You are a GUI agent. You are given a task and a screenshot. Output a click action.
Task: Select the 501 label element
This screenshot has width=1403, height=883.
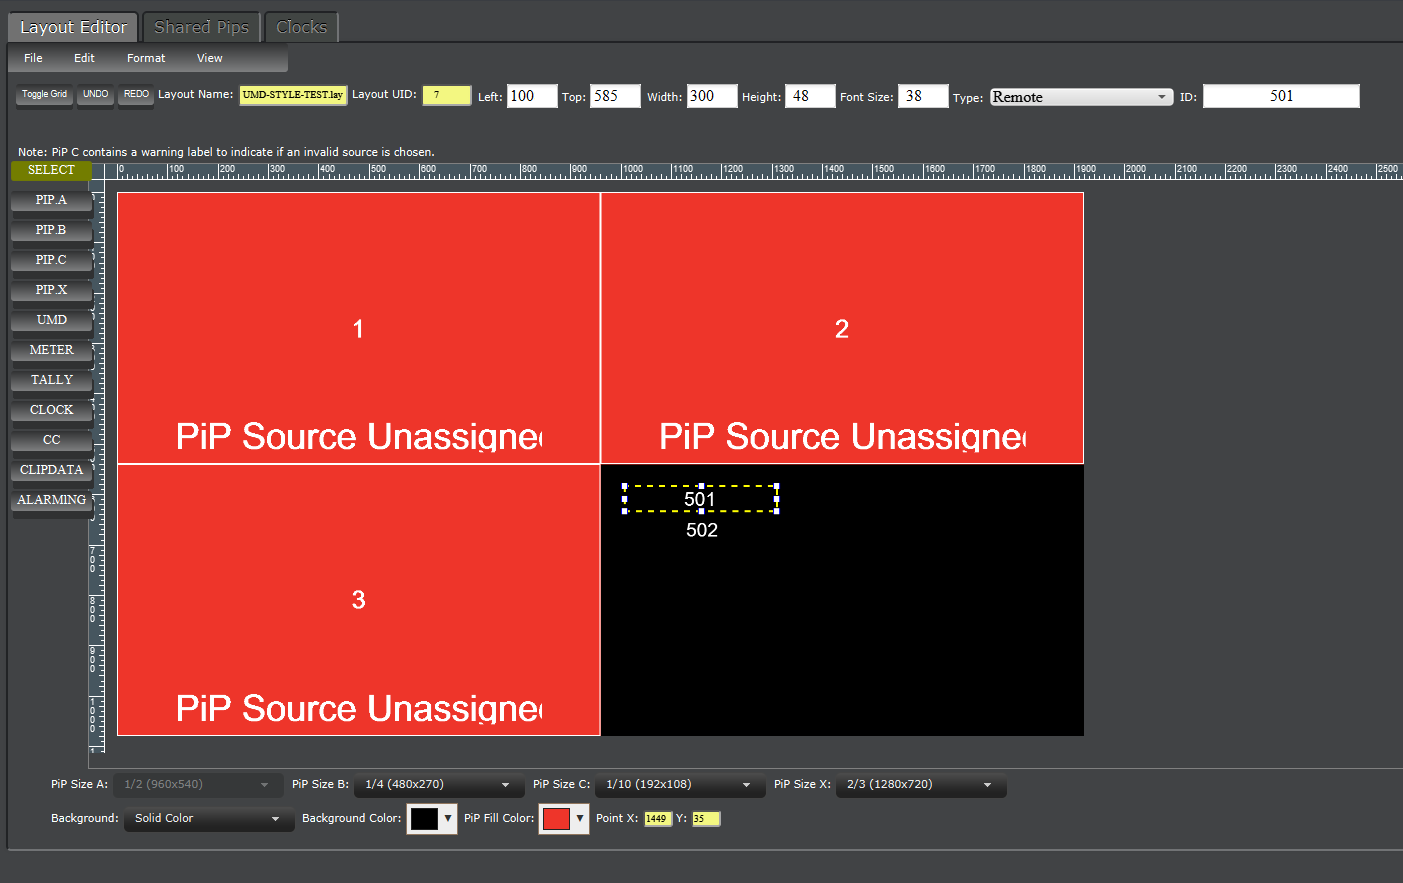pos(700,499)
